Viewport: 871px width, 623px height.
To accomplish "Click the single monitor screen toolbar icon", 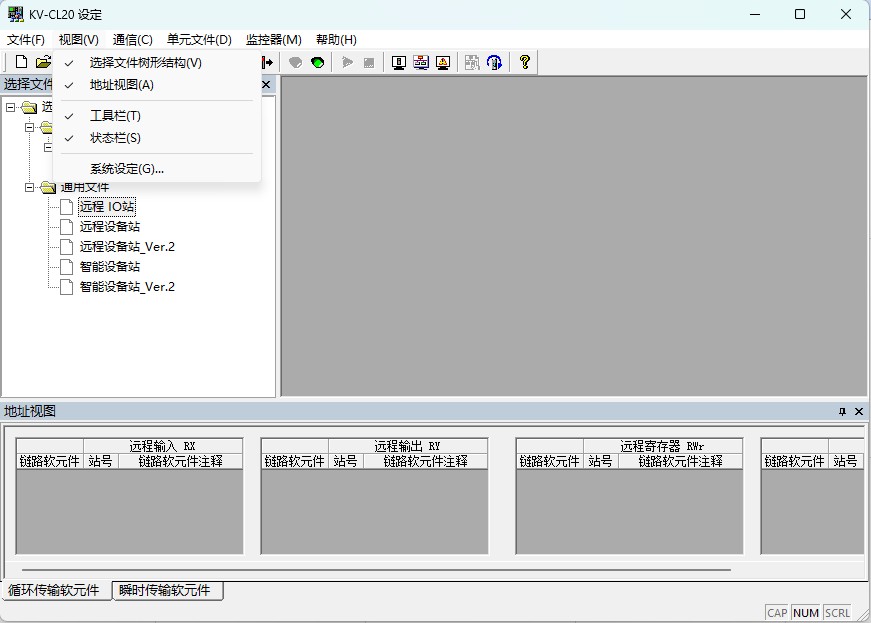I will click(x=399, y=62).
